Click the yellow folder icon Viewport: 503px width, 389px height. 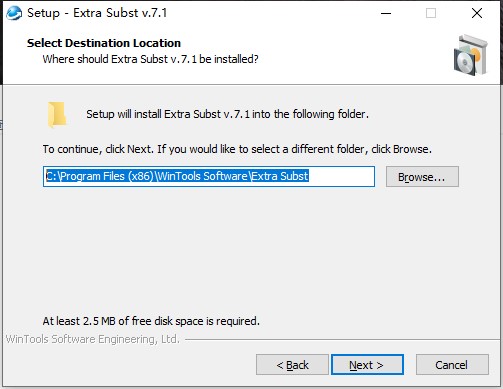pos(57,114)
